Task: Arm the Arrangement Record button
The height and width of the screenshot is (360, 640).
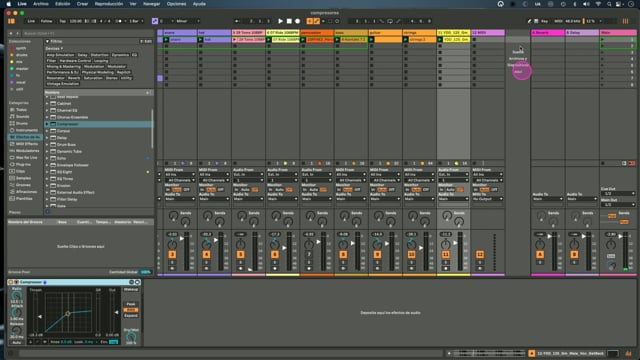Action: (x=298, y=21)
